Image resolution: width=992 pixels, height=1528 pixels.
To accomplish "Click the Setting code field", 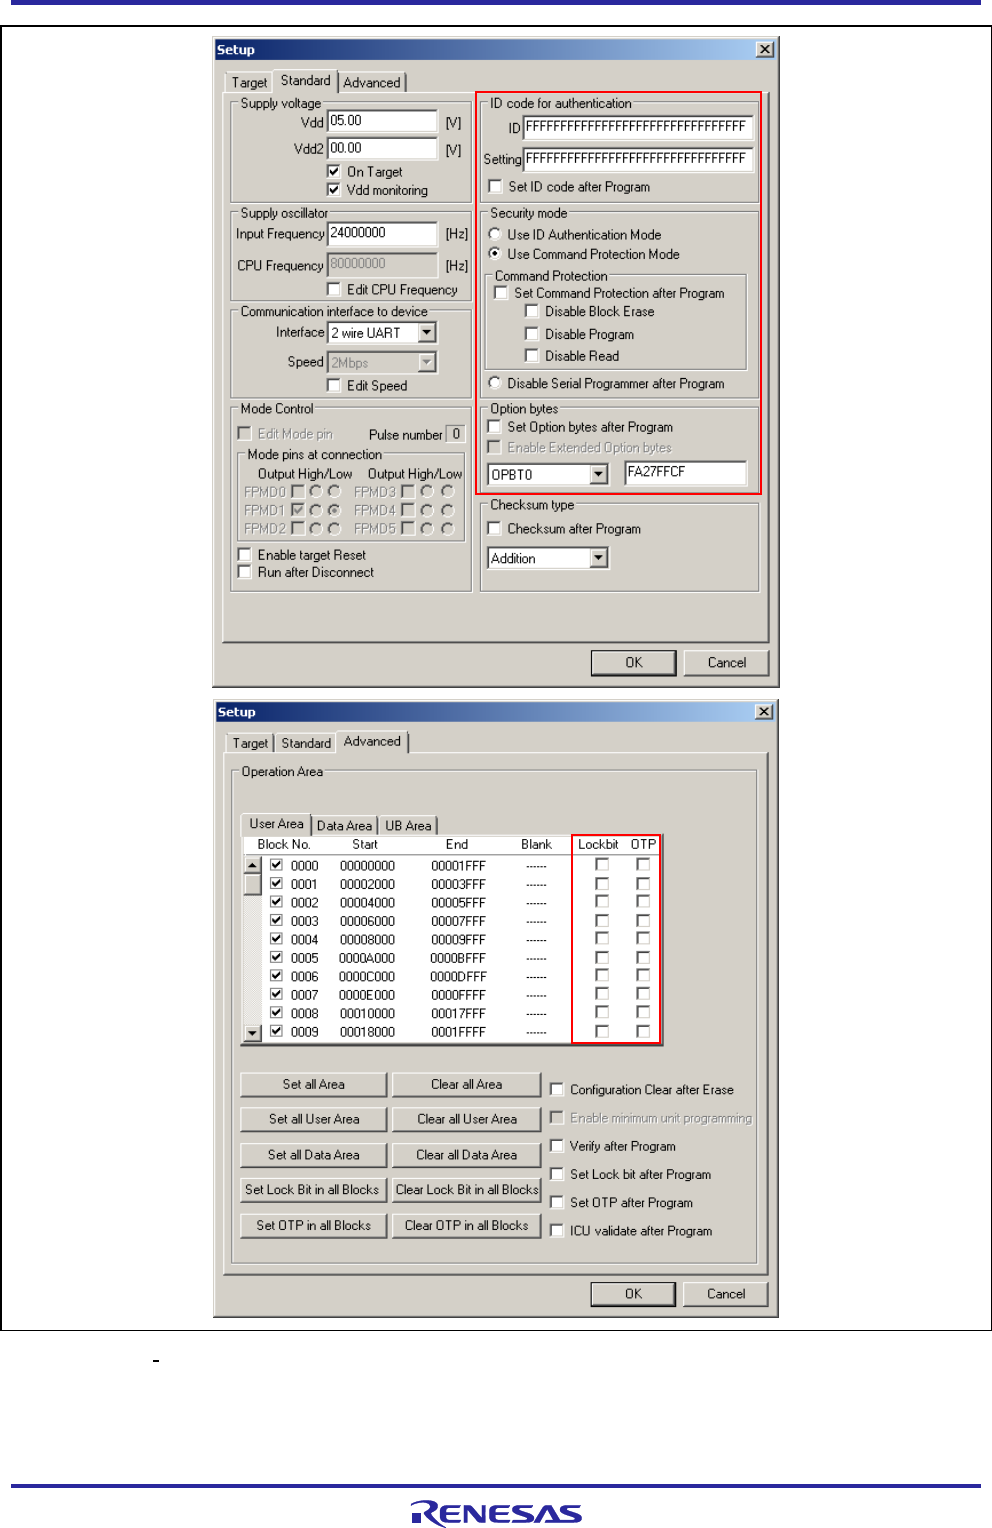I will pos(637,159).
